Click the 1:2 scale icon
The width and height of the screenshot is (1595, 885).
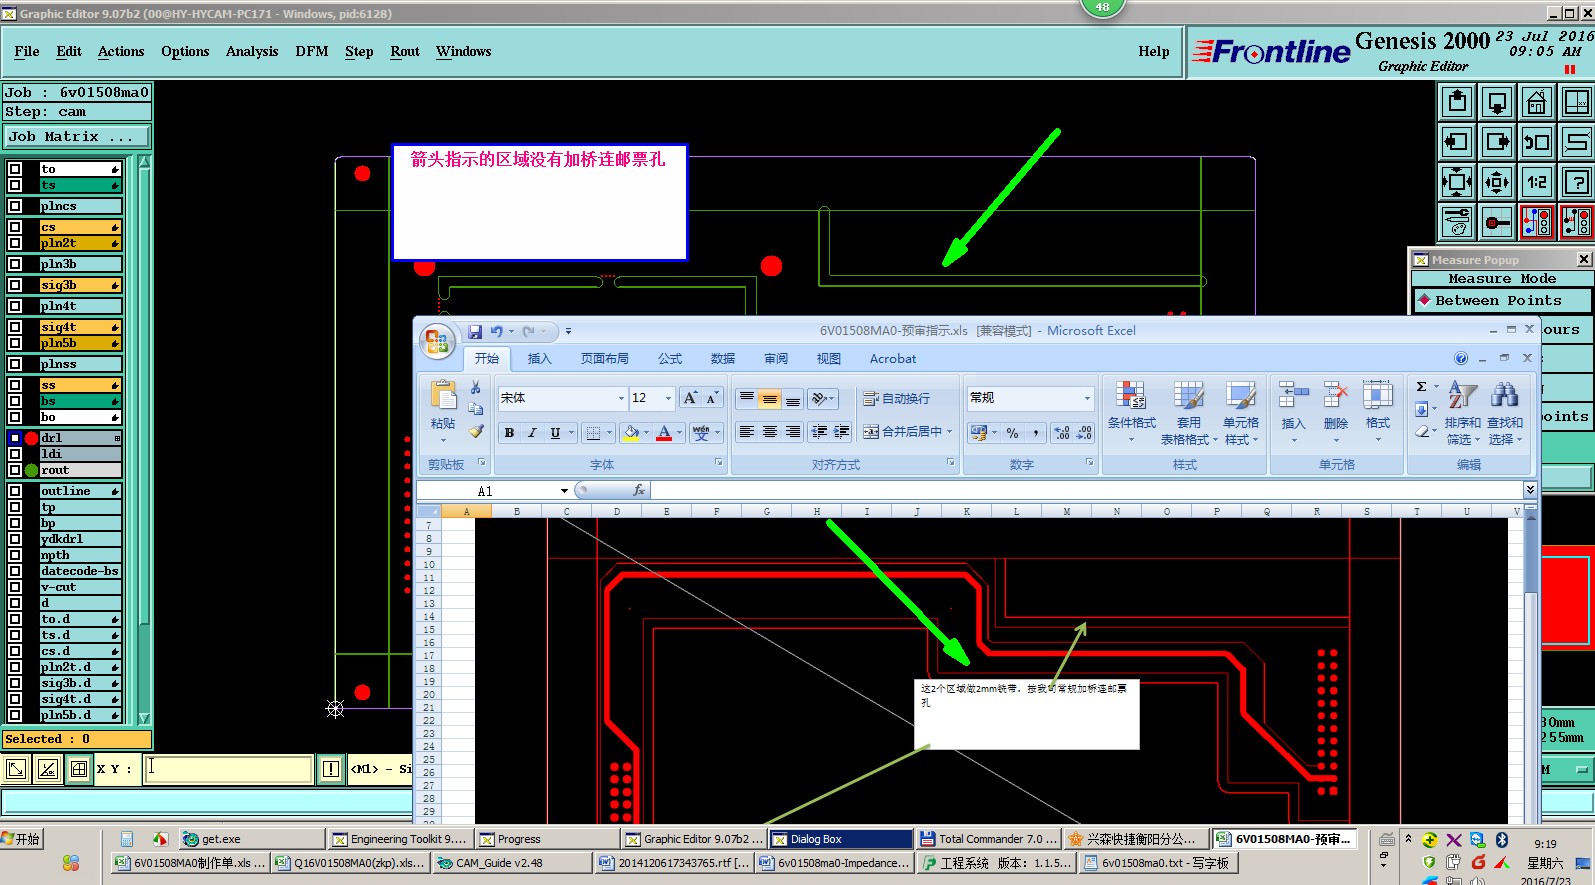(x=1537, y=182)
